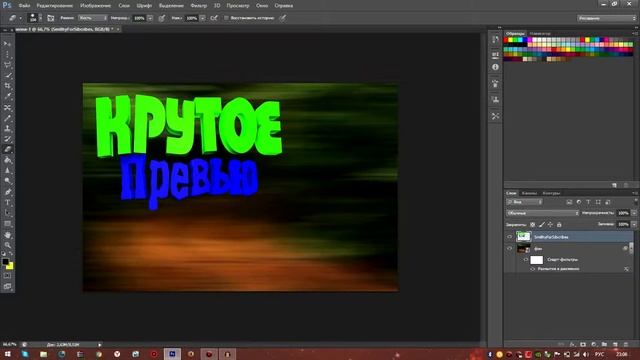The height and width of the screenshot is (360, 640).
Task: Hide the 'фон' layer eye icon
Action: [x=509, y=249]
